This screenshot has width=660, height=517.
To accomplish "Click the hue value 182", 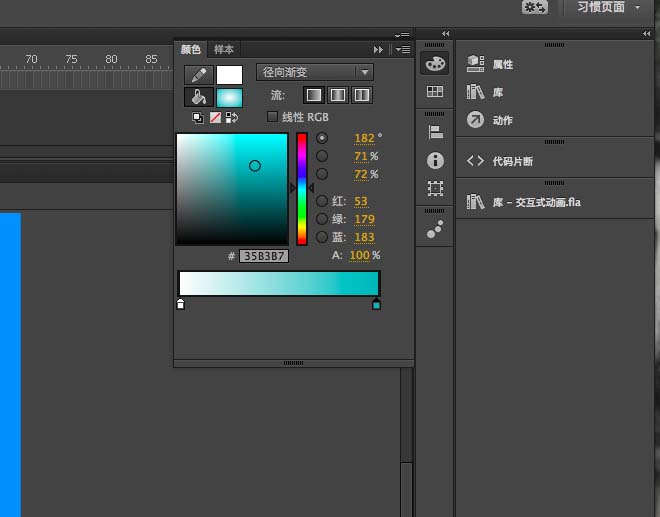I will tap(364, 138).
